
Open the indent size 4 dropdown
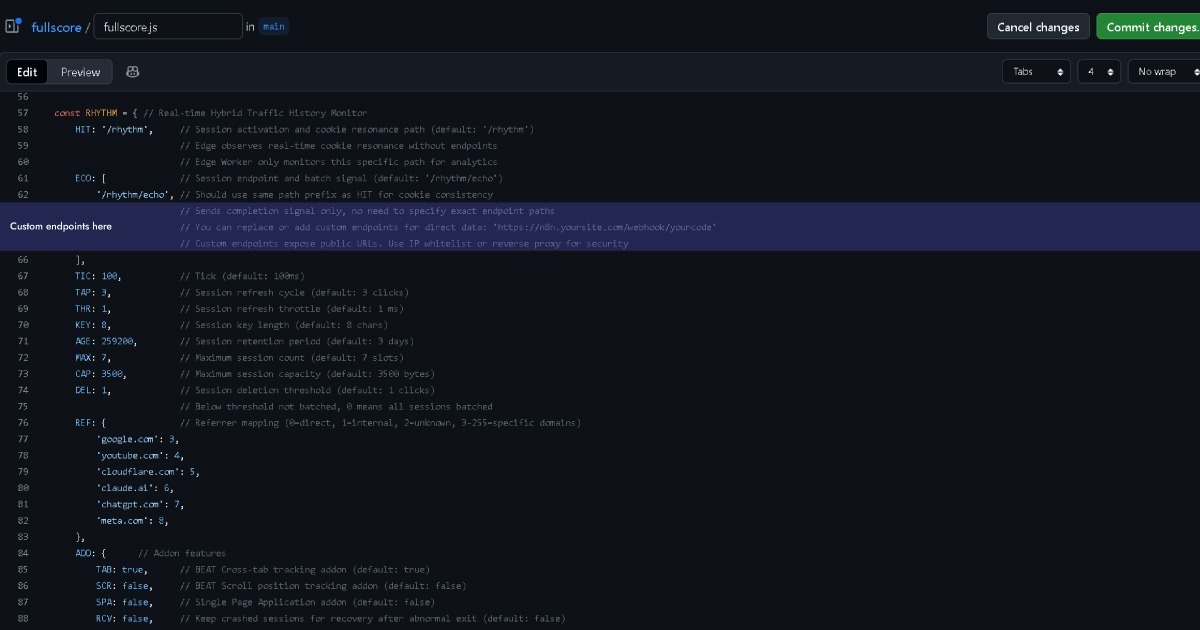1098,72
